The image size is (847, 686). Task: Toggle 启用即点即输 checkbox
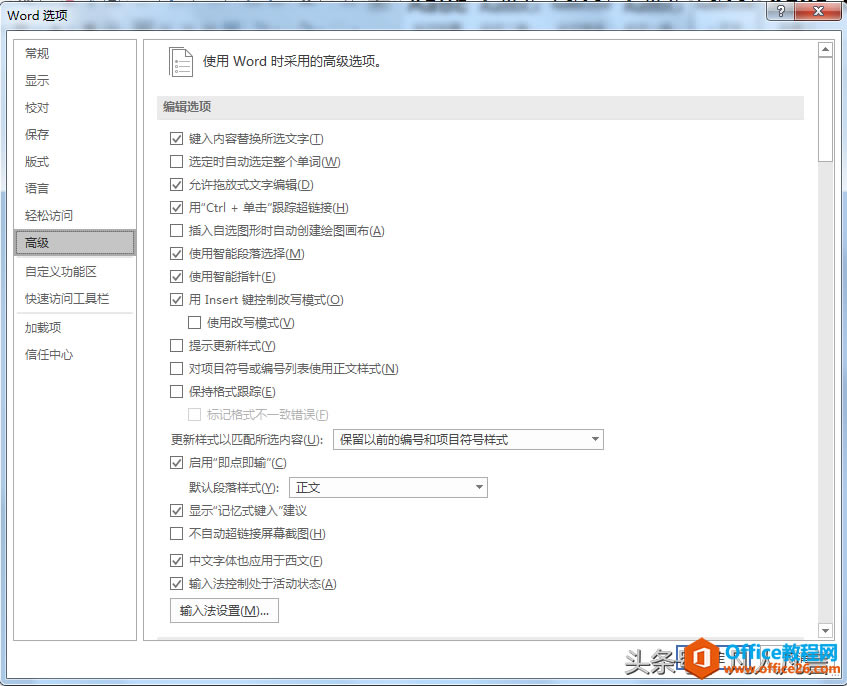pos(176,462)
